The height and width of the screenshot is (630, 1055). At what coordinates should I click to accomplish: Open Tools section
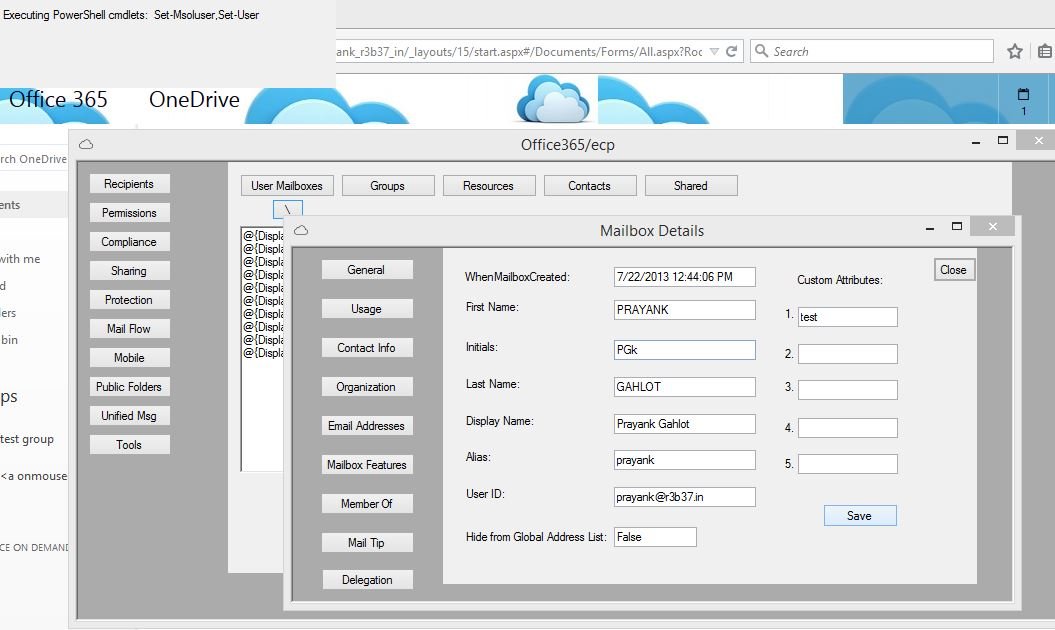point(129,444)
